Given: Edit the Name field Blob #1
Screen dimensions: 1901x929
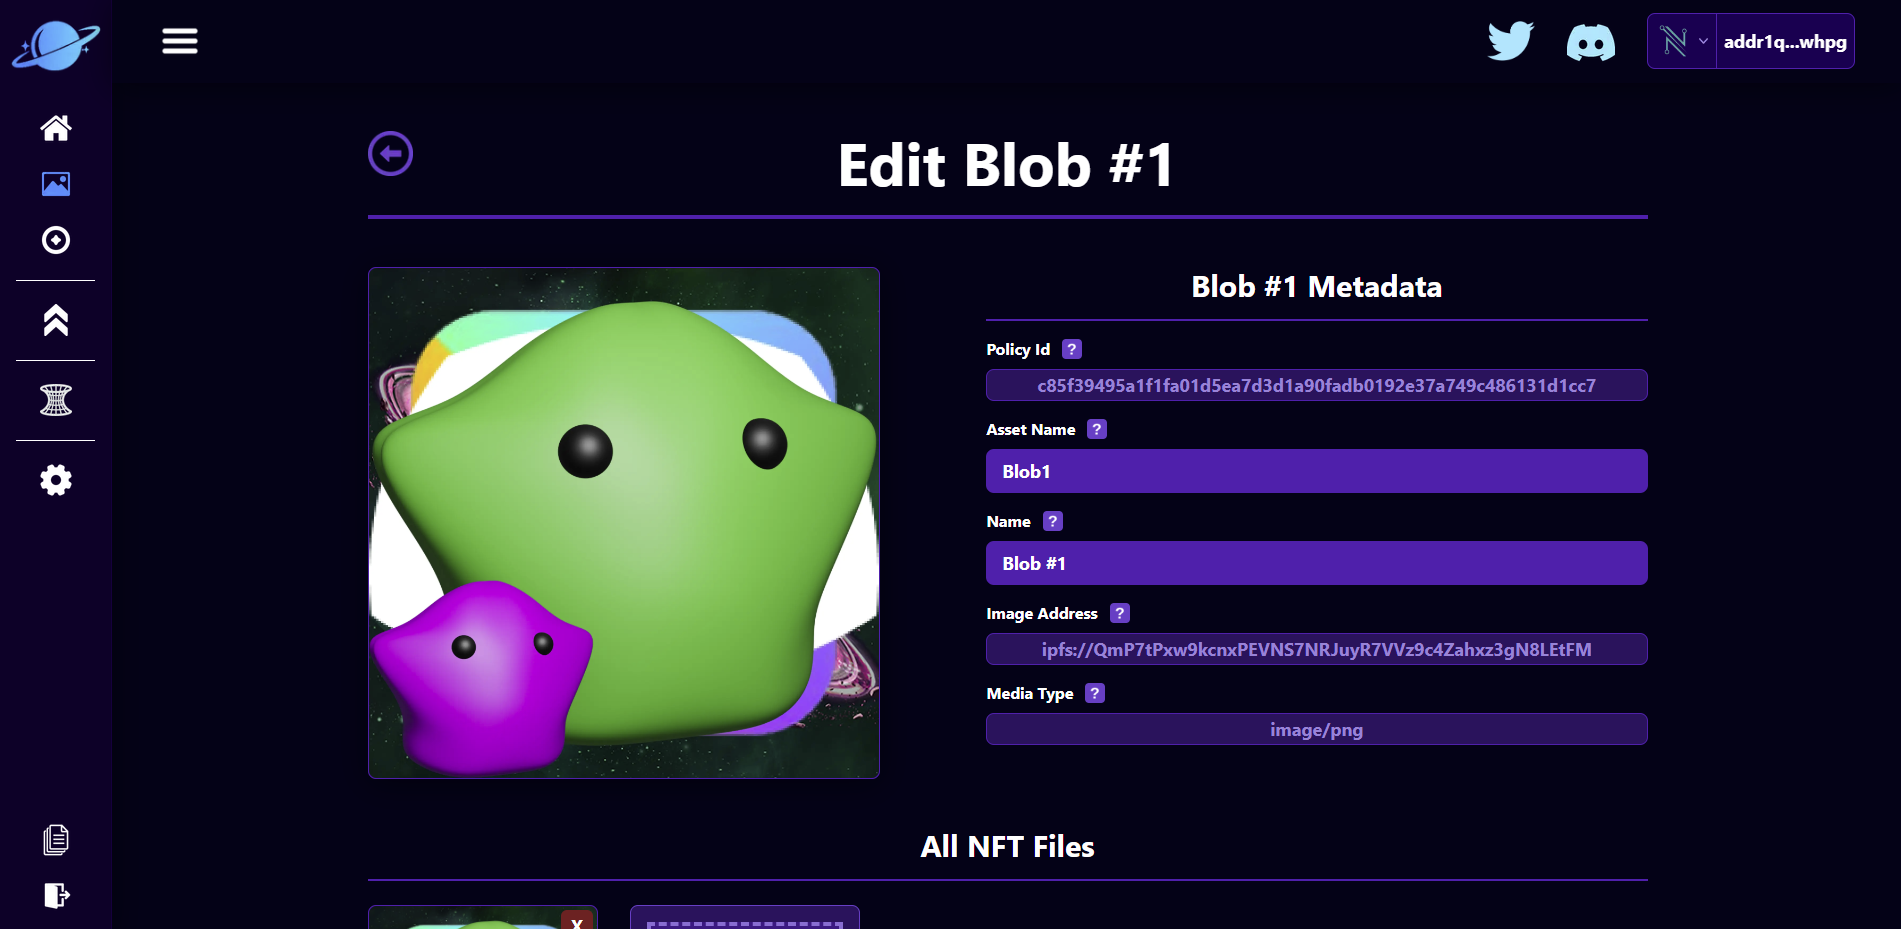Looking at the screenshot, I should 1316,563.
